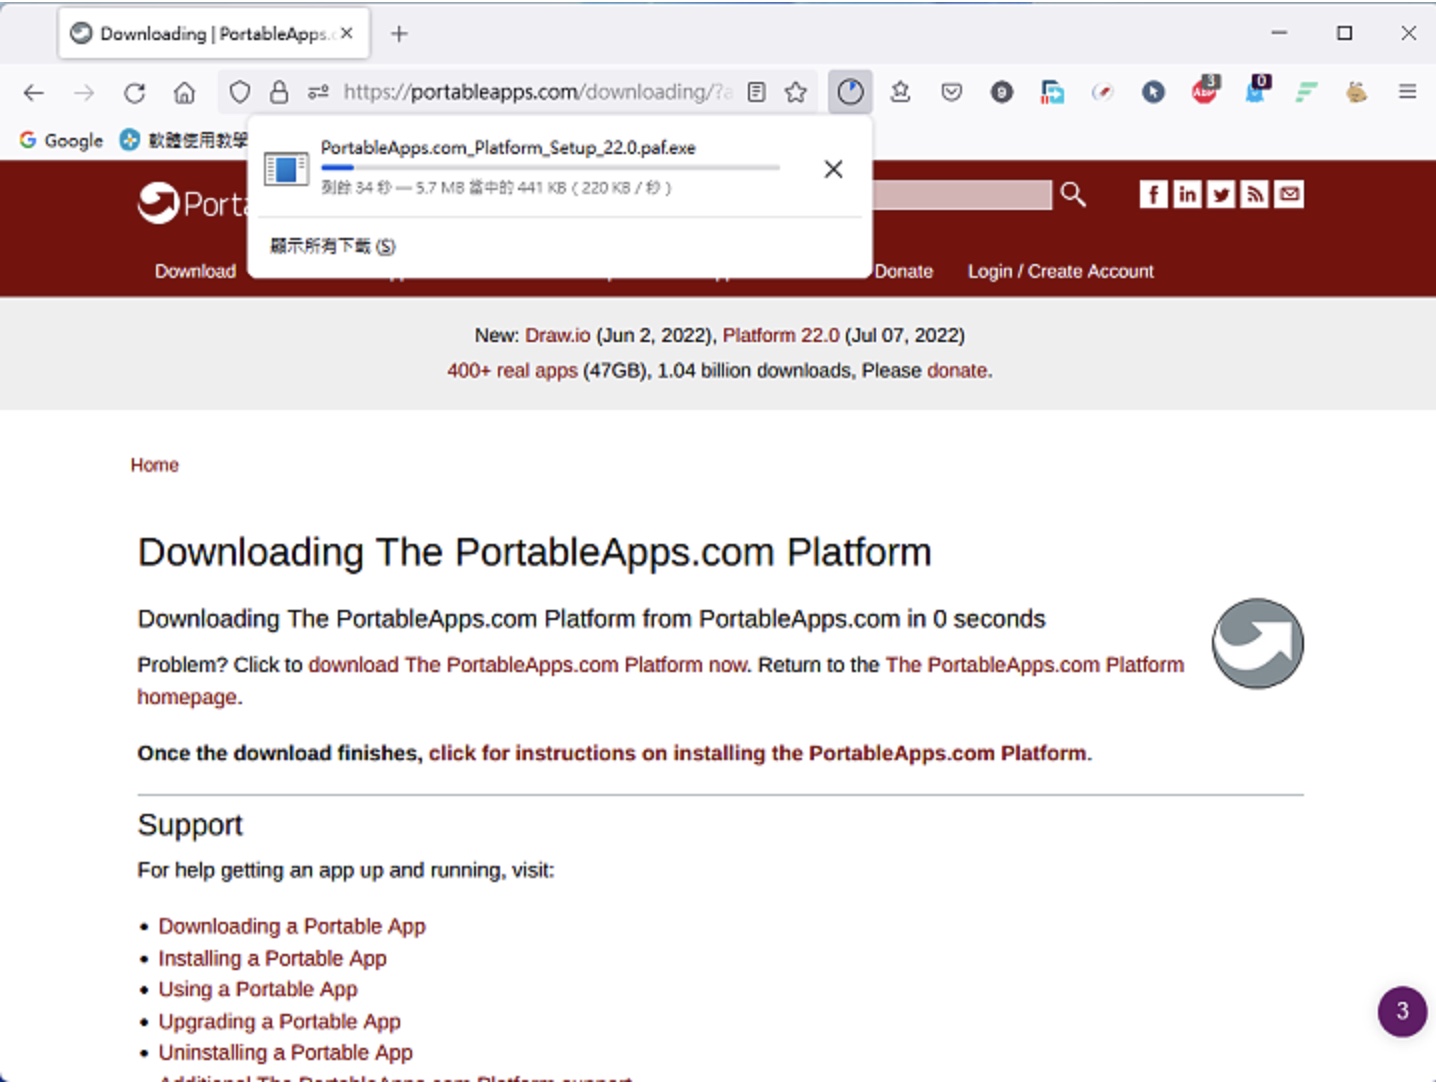Save page to Pocket
1436x1090 pixels.
[951, 92]
